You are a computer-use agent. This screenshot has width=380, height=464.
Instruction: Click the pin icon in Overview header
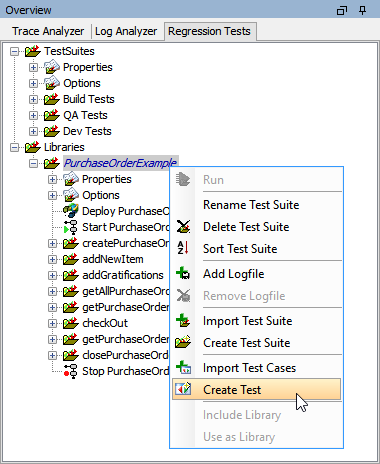(362, 10)
